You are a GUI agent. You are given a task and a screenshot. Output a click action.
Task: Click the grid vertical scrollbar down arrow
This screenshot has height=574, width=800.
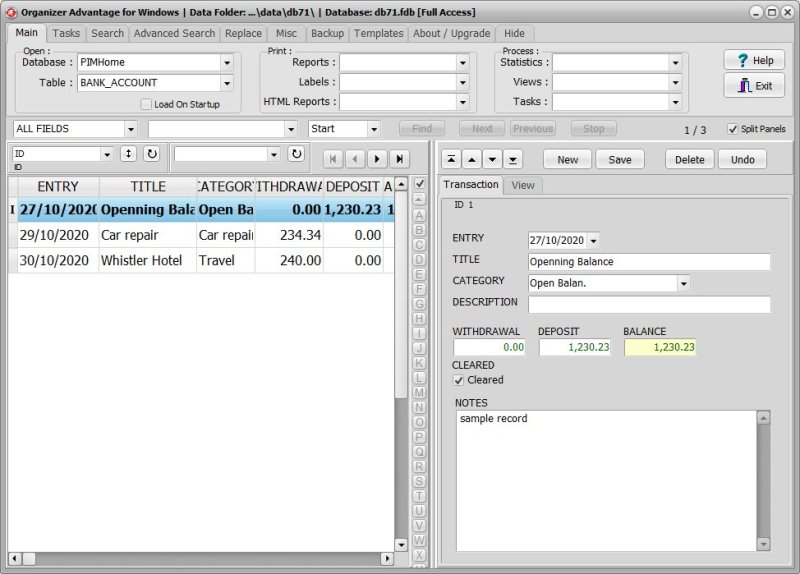click(x=401, y=545)
